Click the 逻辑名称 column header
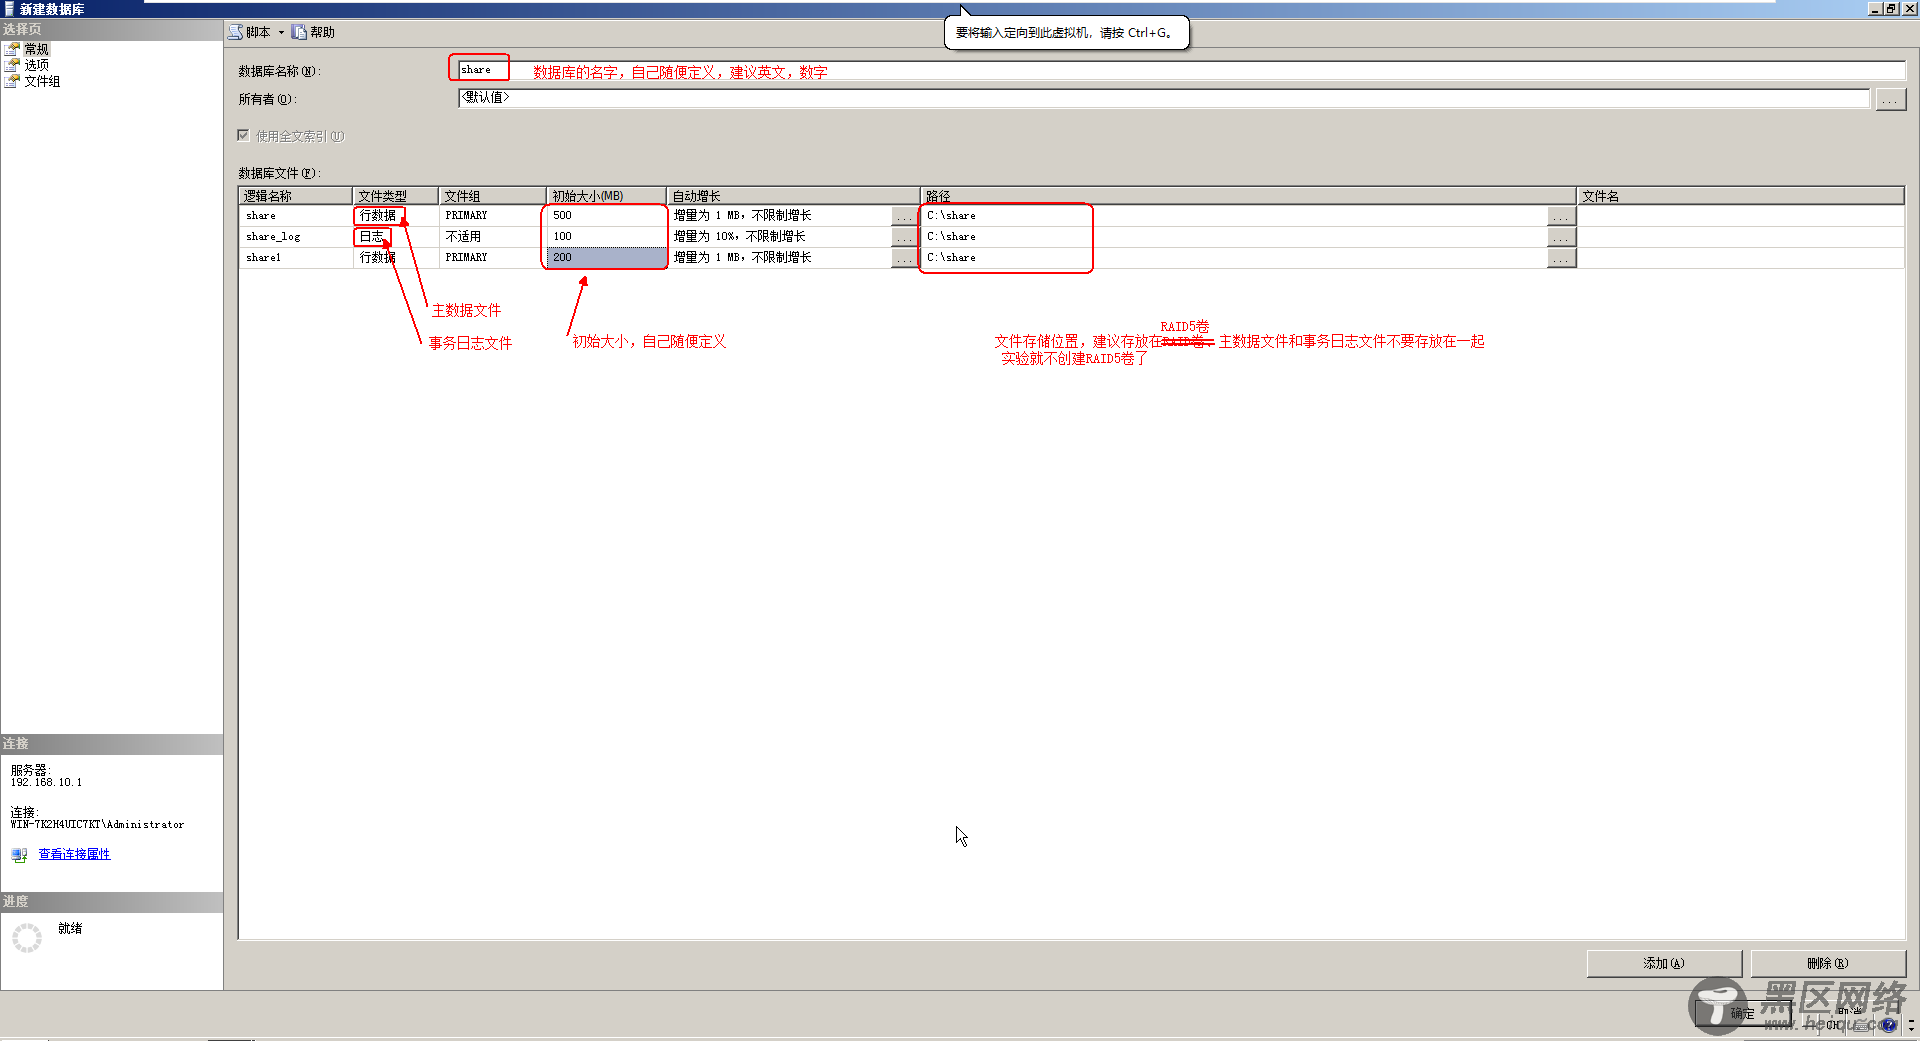This screenshot has height=1041, width=1920. 296,196
